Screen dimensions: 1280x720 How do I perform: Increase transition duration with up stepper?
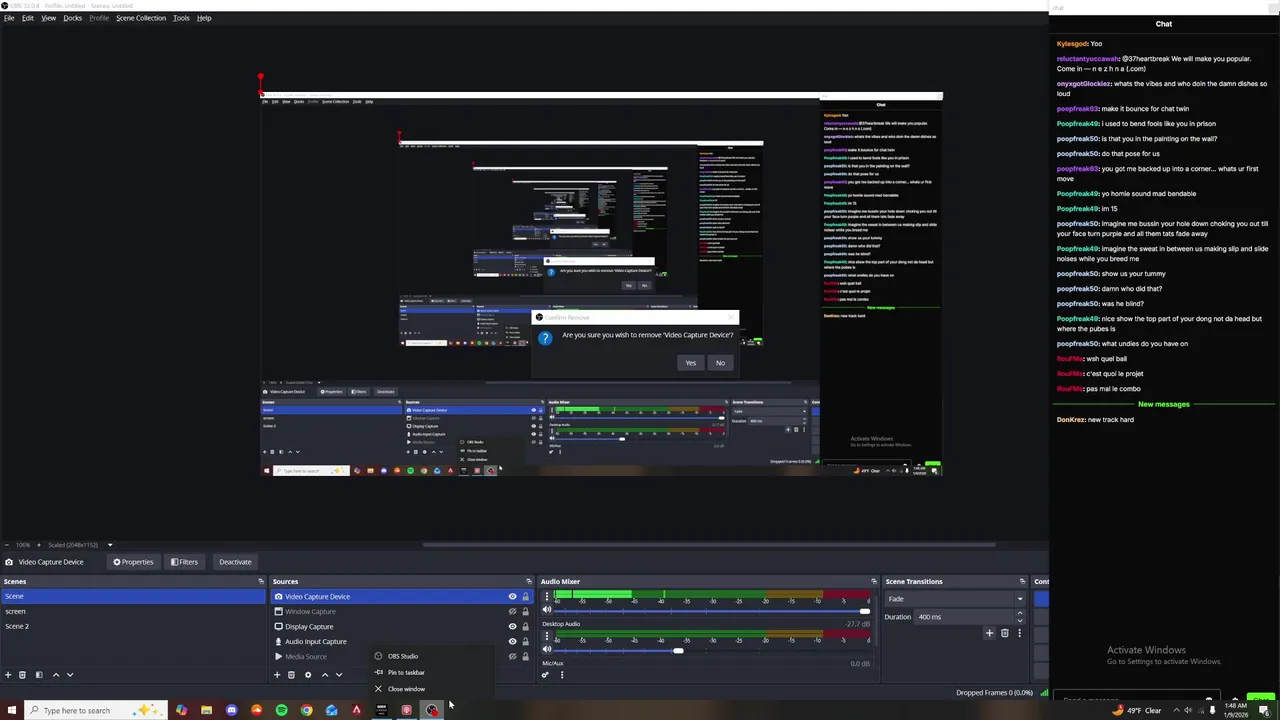point(1020,613)
